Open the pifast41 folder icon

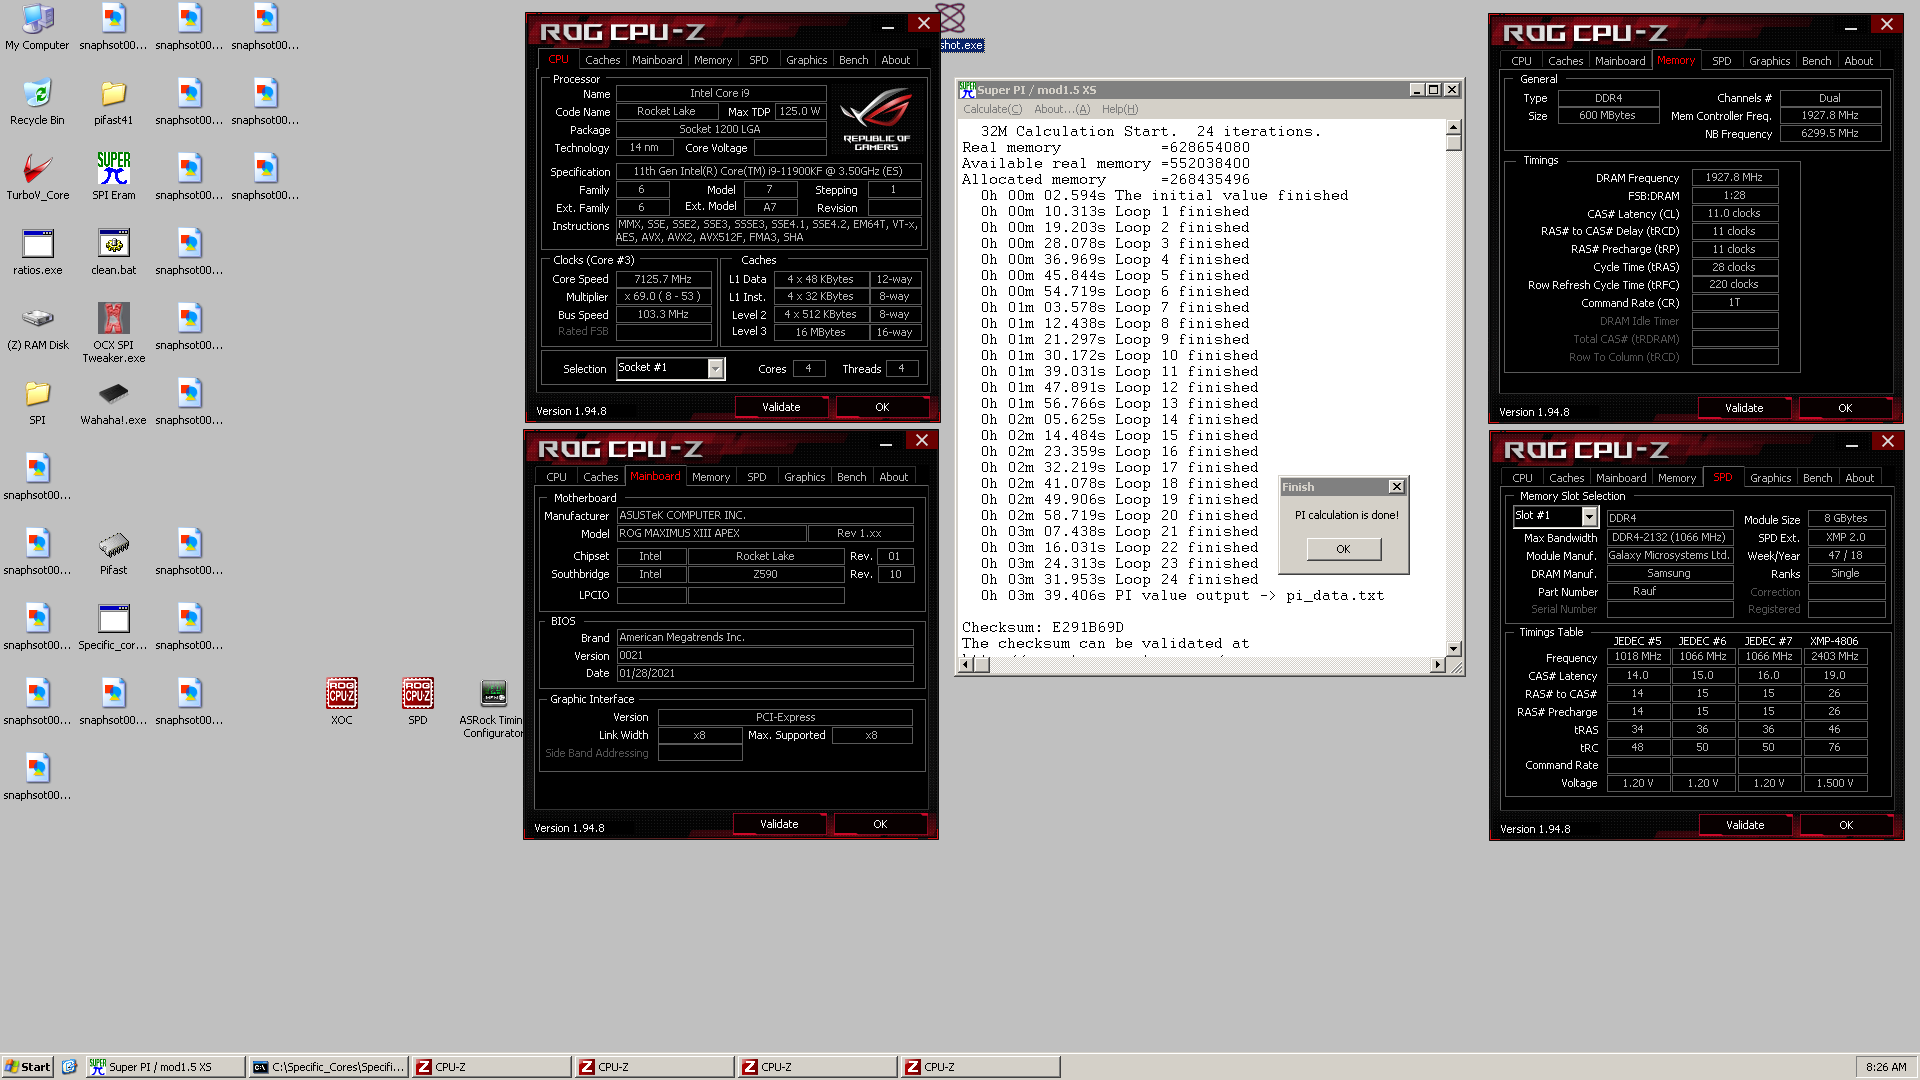click(113, 102)
